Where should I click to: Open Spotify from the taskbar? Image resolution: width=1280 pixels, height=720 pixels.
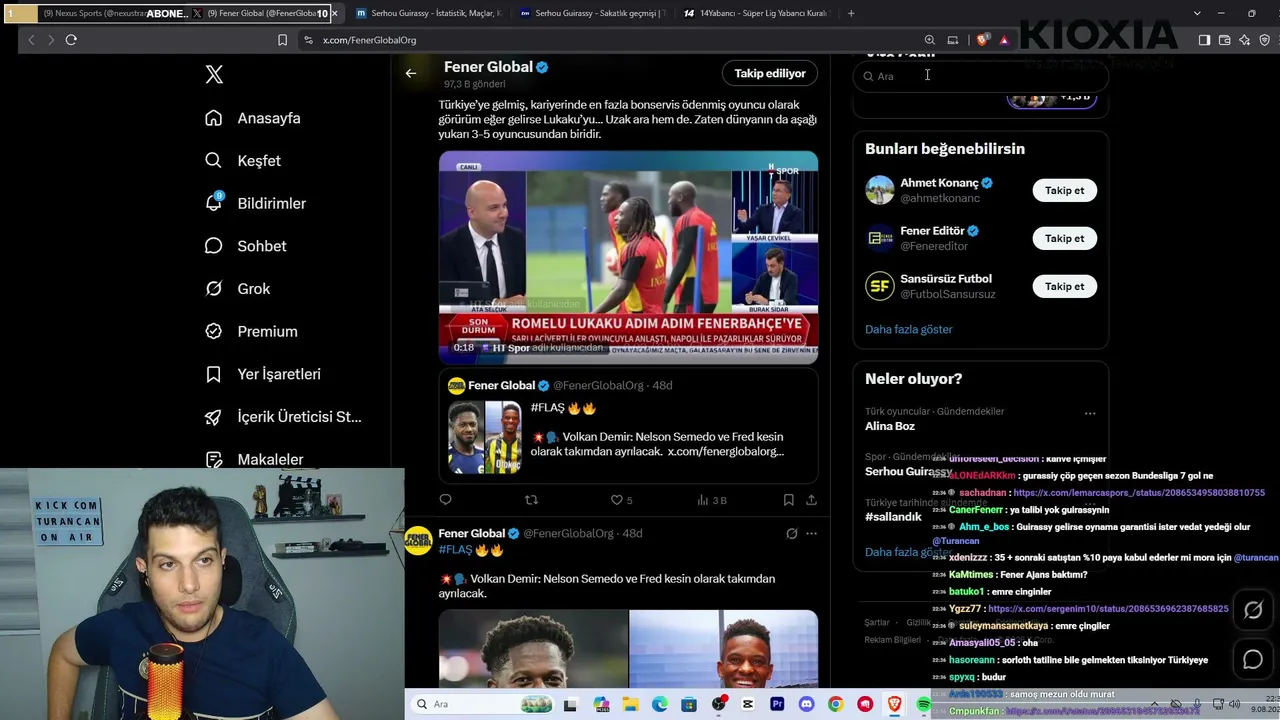(923, 704)
